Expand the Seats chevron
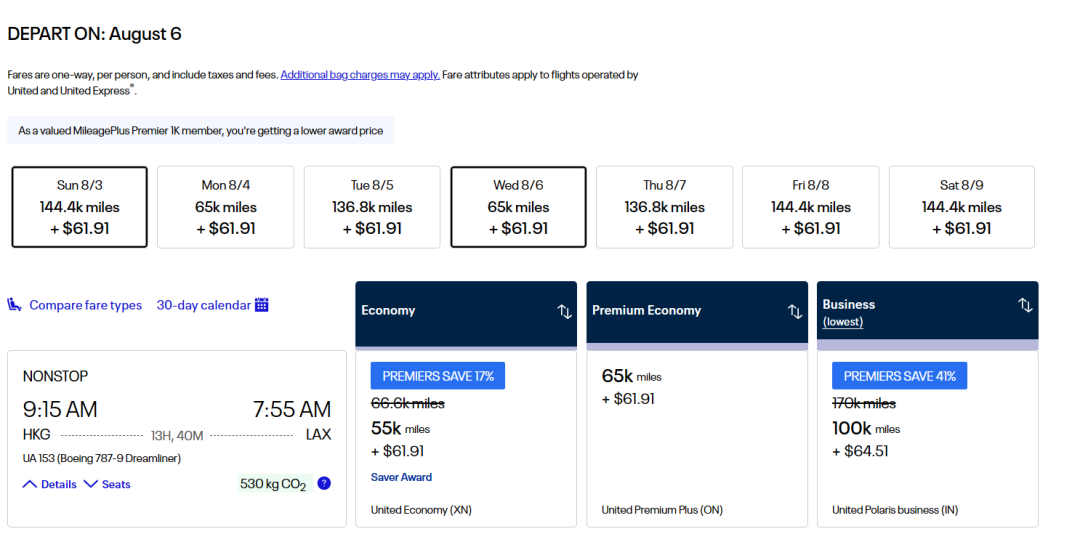The height and width of the screenshot is (534, 1080). [x=91, y=484]
